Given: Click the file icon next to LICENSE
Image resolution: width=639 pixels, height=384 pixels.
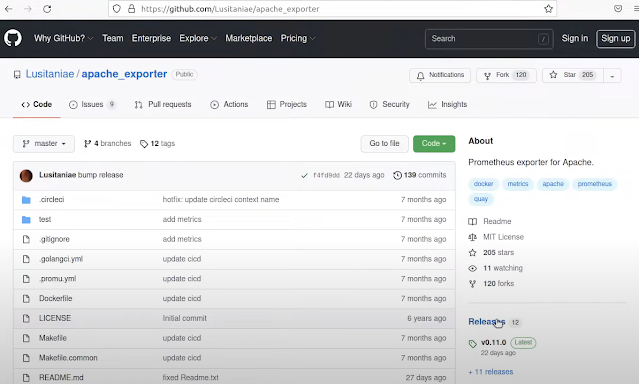Looking at the screenshot, I should (x=26, y=318).
